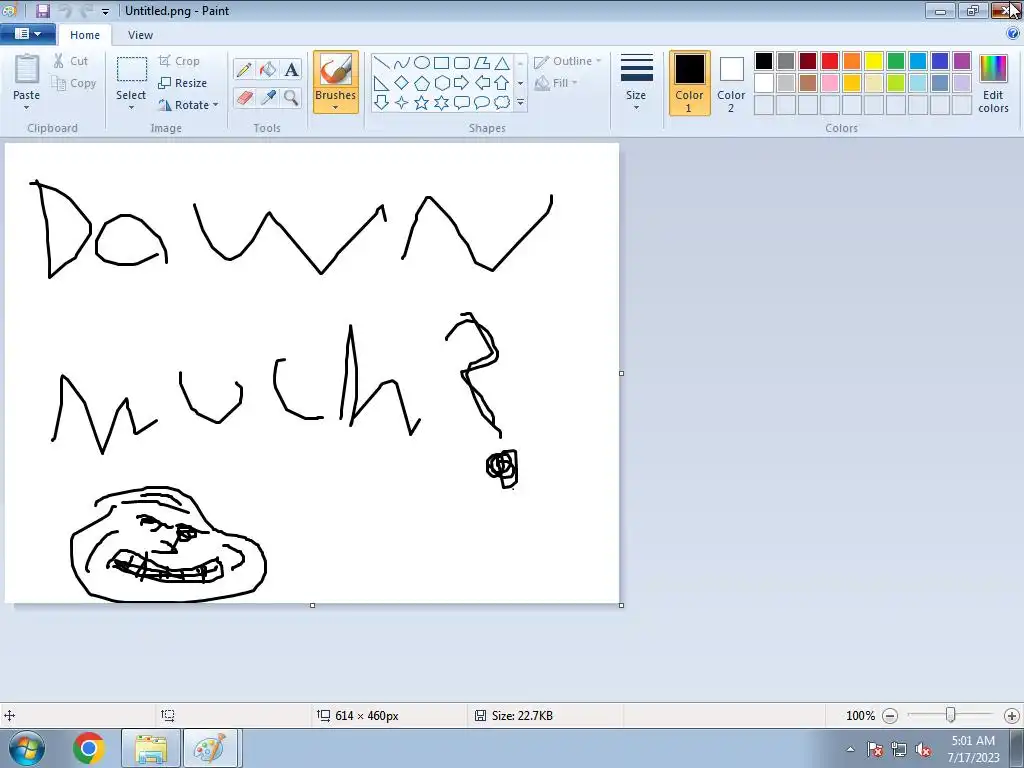Image resolution: width=1024 pixels, height=768 pixels.
Task: Expand the Paste dropdown arrow
Action: [26, 108]
